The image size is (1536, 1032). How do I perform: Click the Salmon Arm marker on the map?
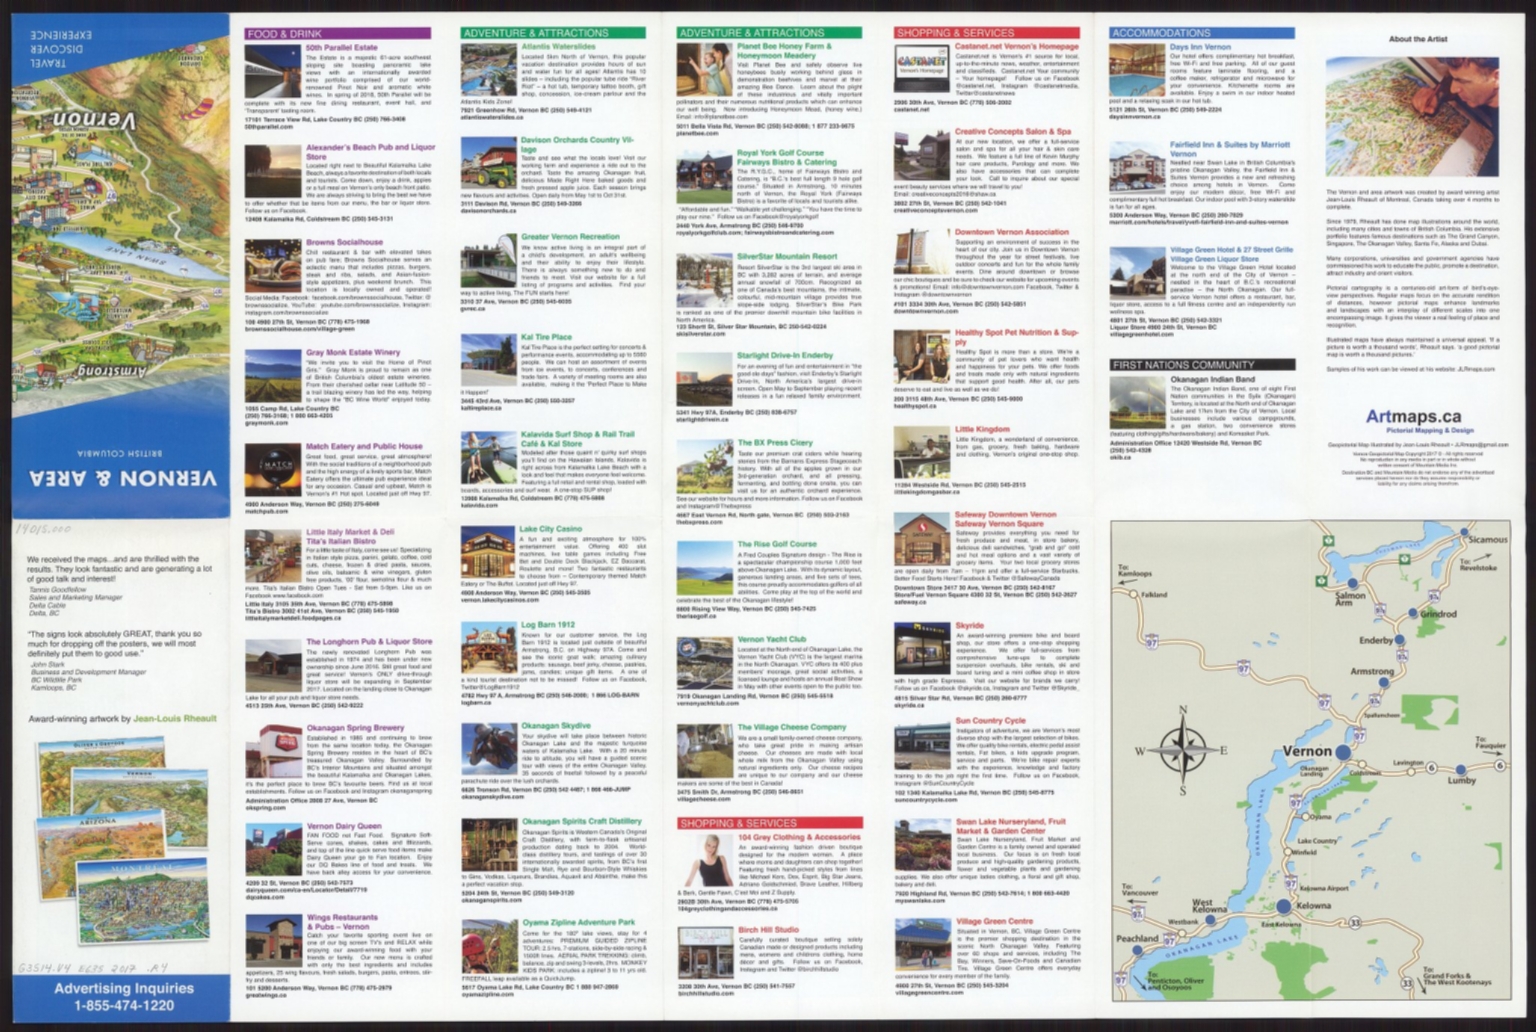[1353, 583]
